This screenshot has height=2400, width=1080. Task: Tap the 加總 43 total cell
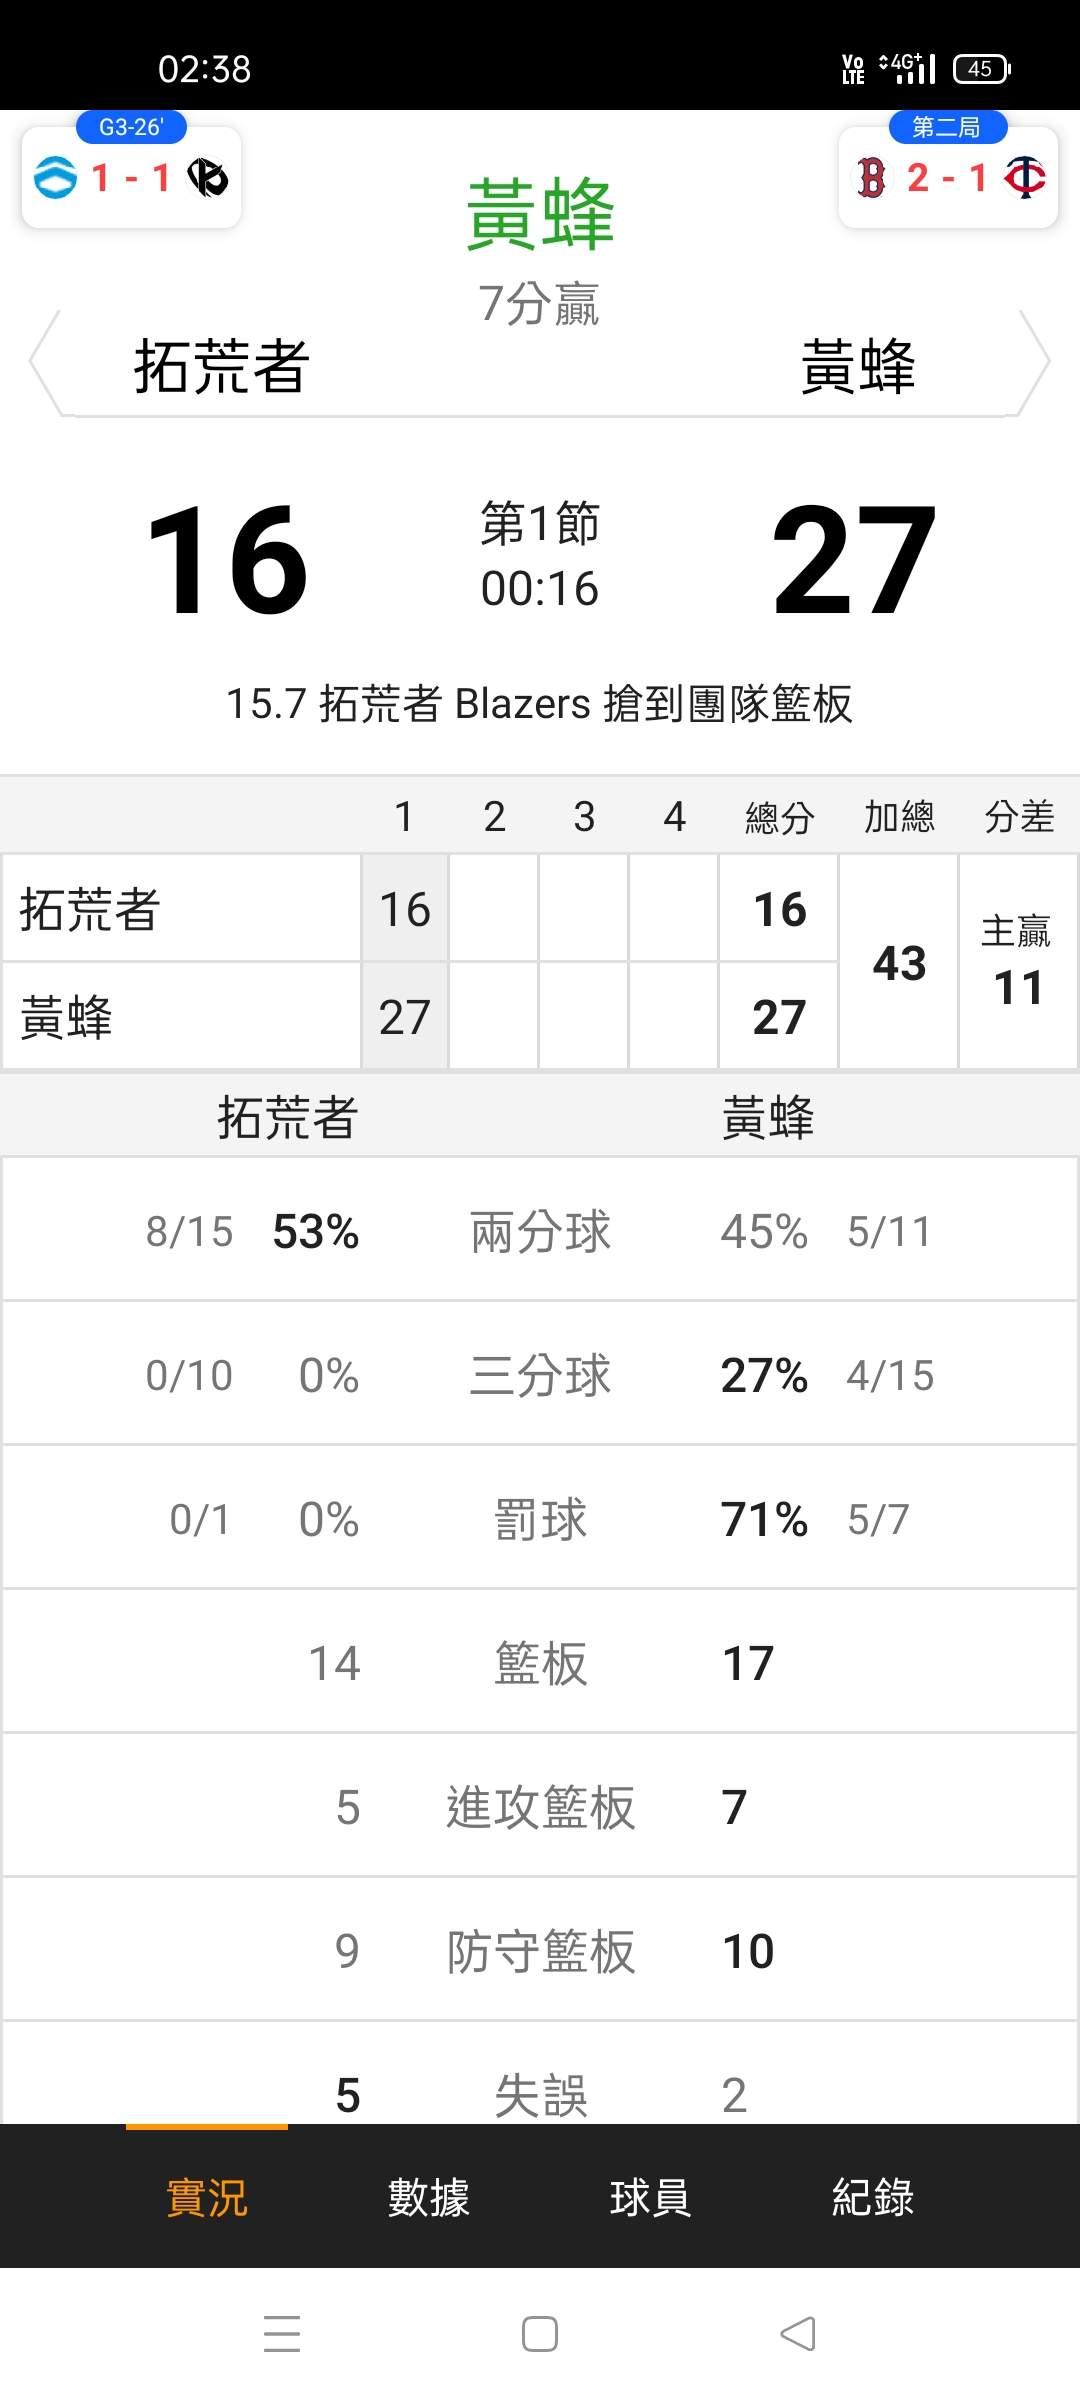(x=898, y=962)
